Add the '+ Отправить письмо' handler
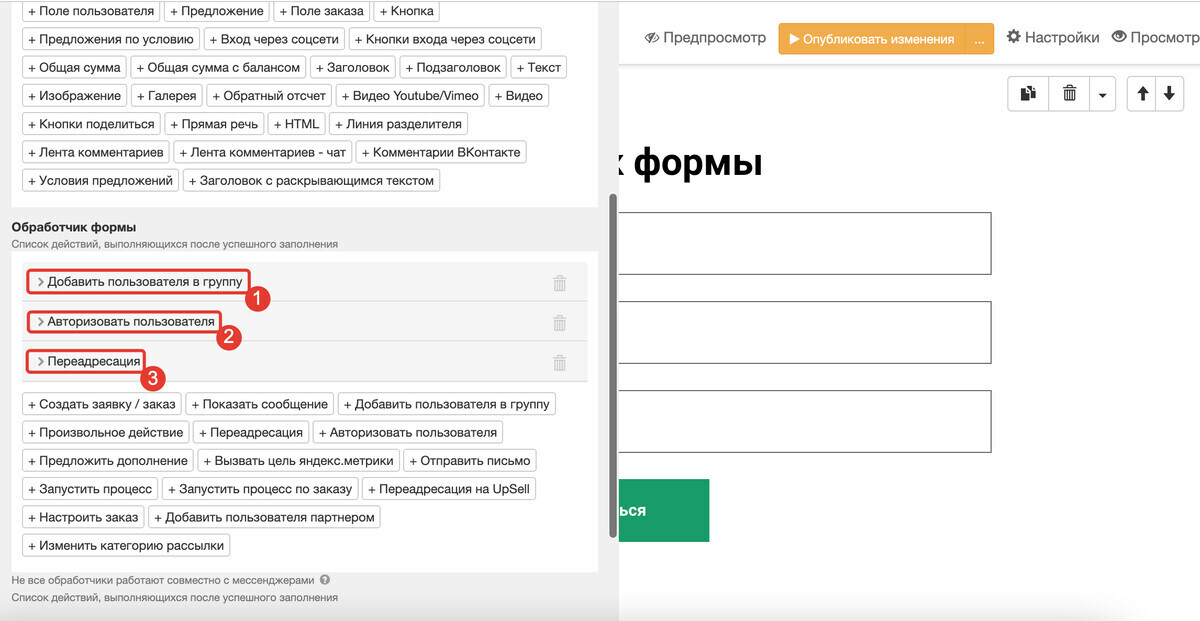Screen dimensions: 1200x621 (x=471, y=460)
